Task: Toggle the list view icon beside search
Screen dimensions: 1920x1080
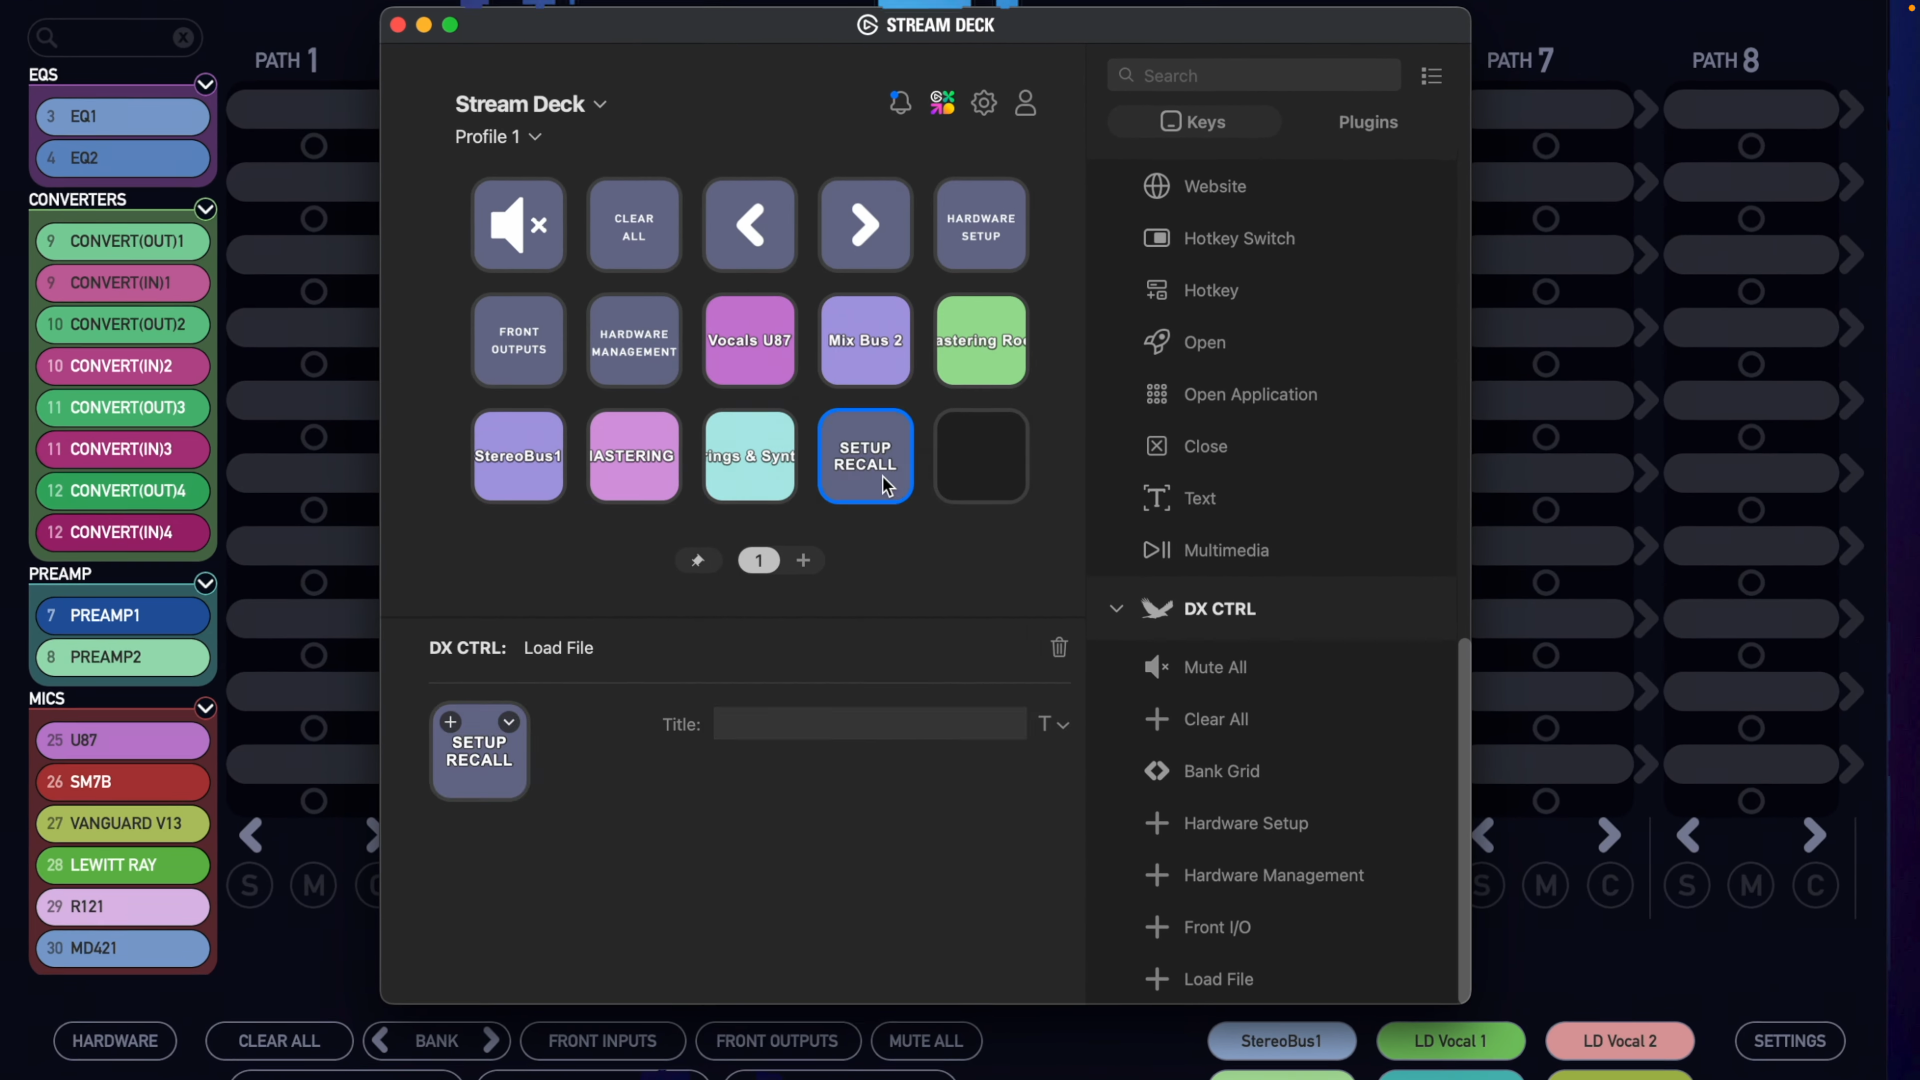Action: pos(1431,76)
